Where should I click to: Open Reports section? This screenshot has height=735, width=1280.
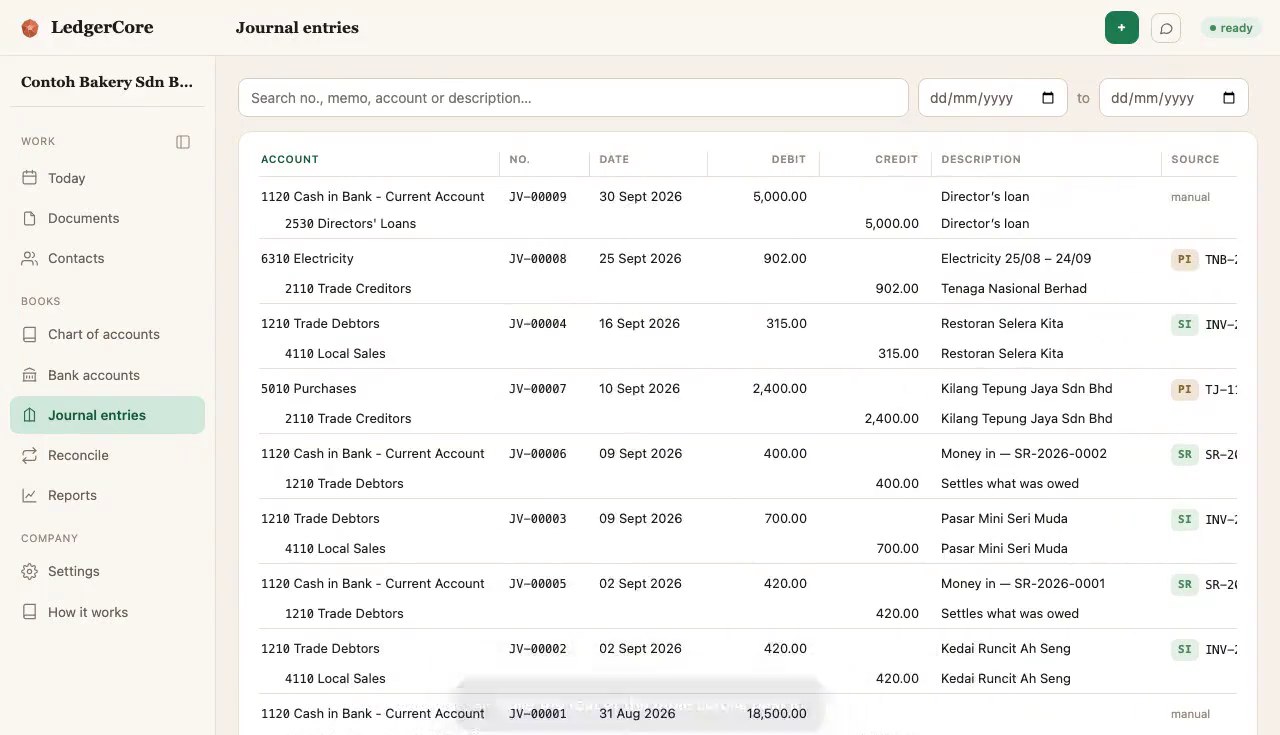click(x=107, y=495)
